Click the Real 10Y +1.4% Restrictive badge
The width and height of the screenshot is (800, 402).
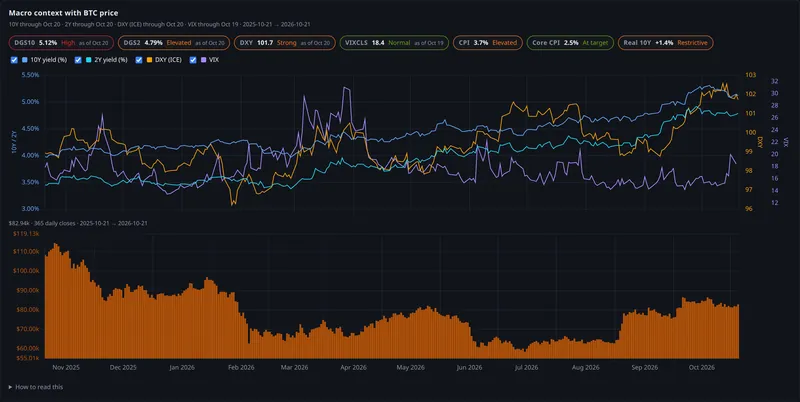[665, 43]
